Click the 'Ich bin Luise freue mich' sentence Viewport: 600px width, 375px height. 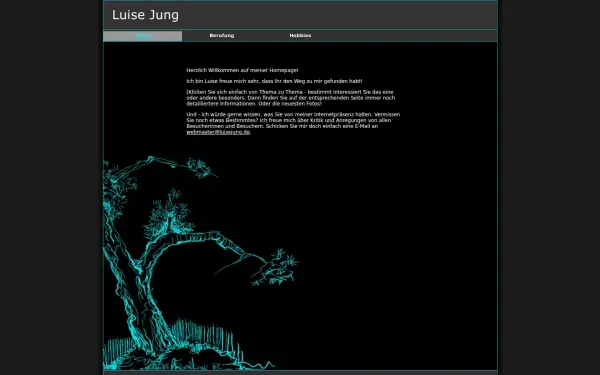tap(274, 81)
